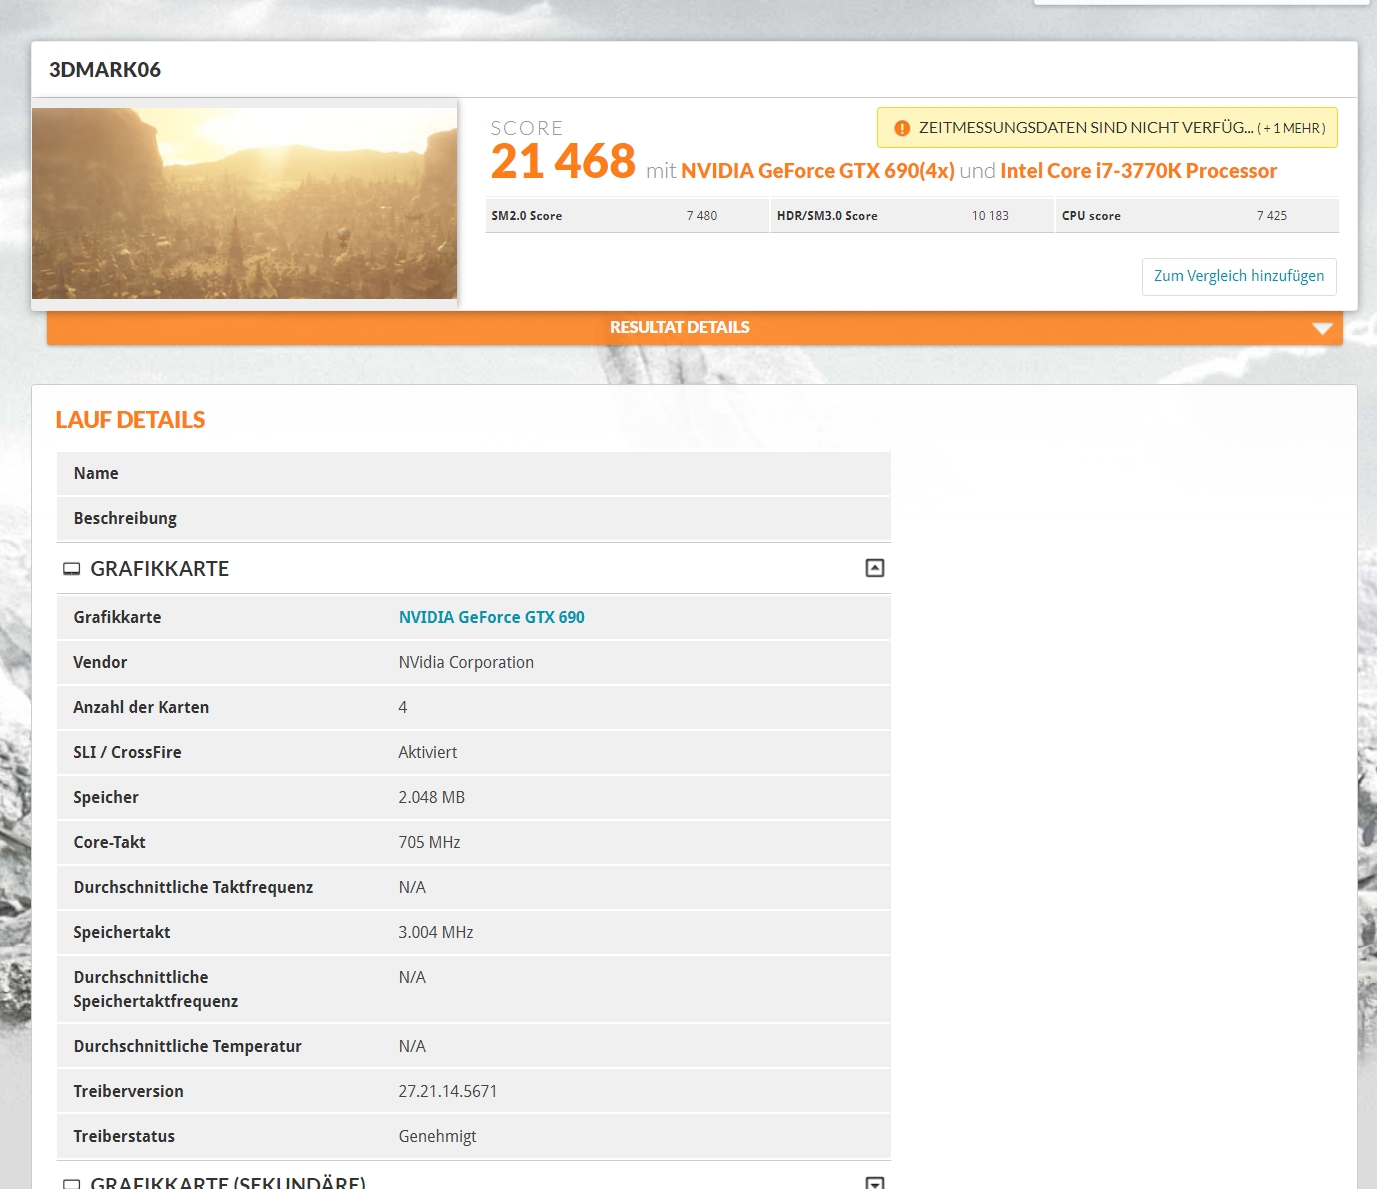This screenshot has width=1377, height=1189.
Task: Click the score value 21 468
Action: pyautogui.click(x=563, y=162)
